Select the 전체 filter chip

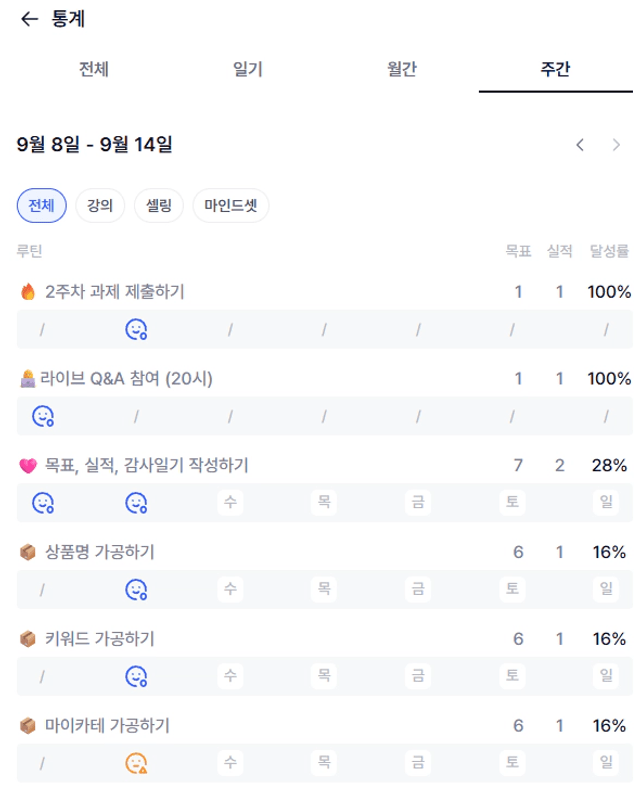click(x=41, y=206)
